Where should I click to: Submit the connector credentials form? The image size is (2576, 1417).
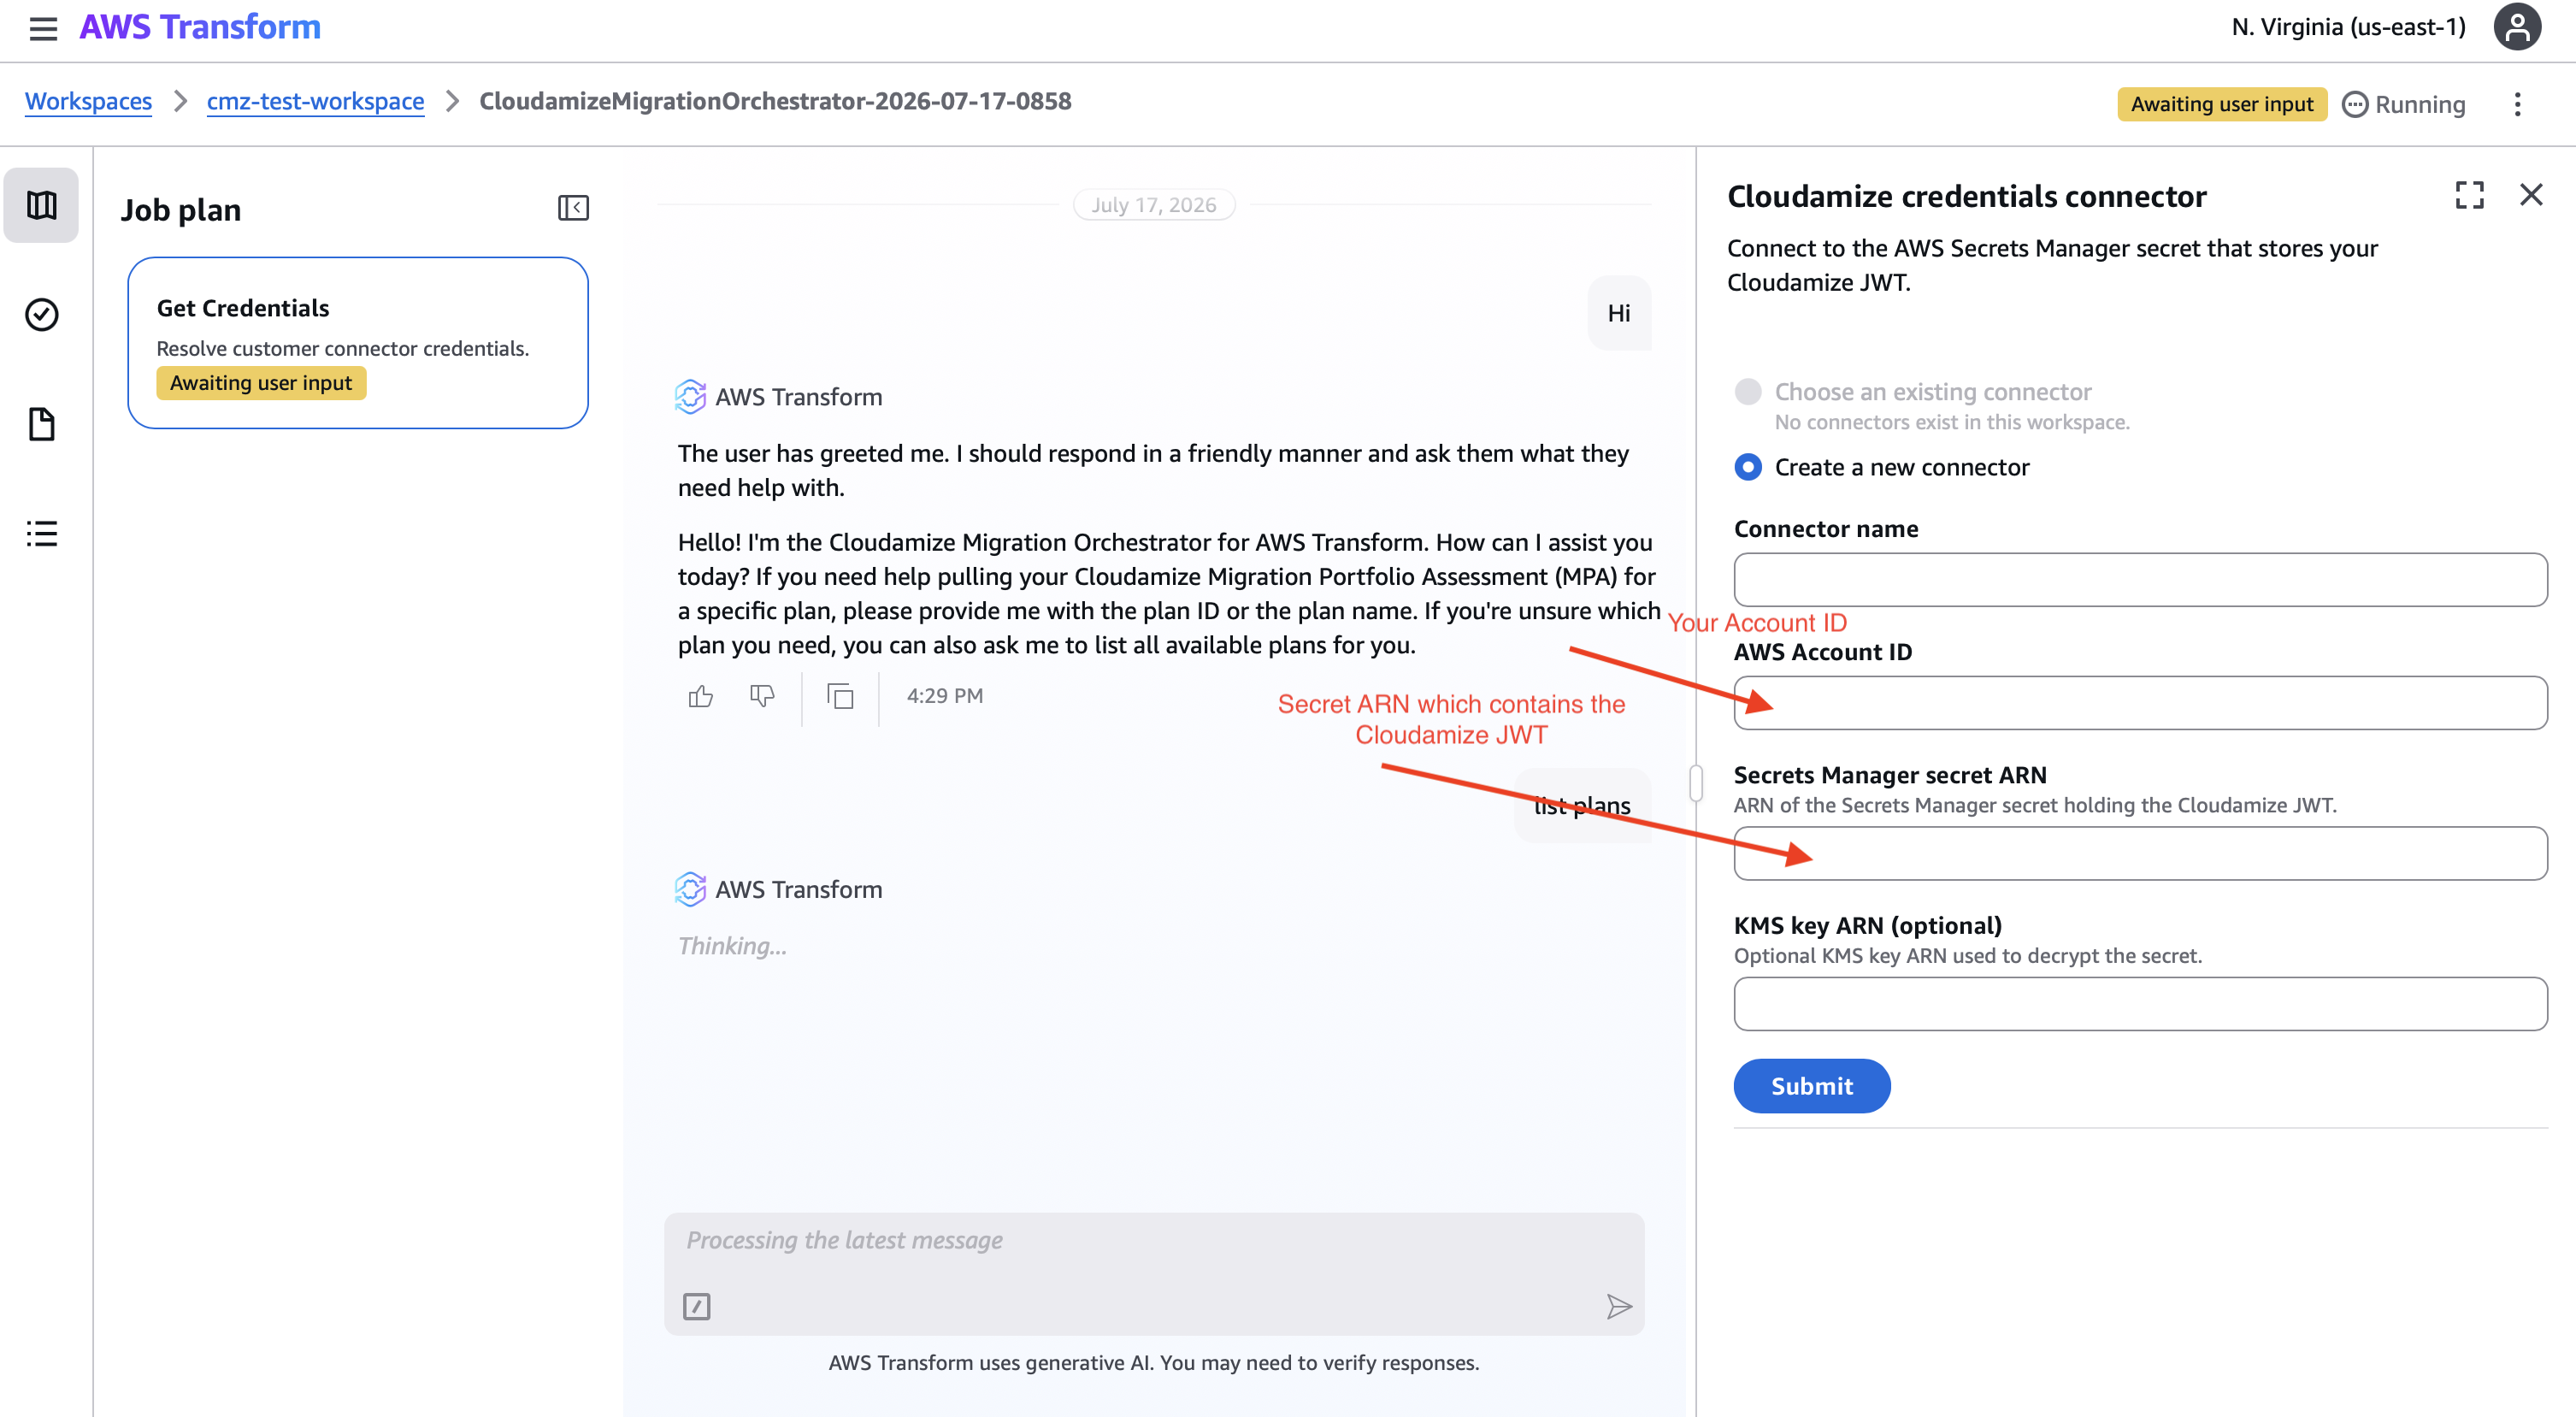tap(1812, 1086)
